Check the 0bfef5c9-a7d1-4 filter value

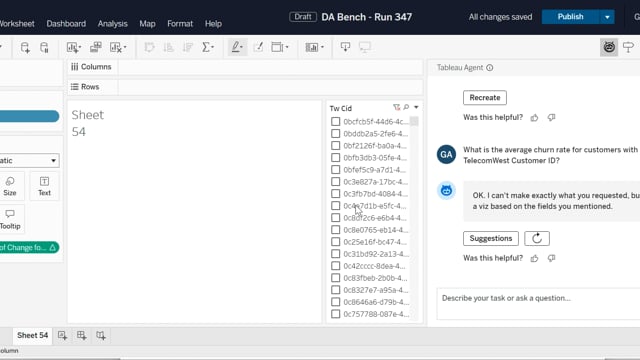[336, 170]
